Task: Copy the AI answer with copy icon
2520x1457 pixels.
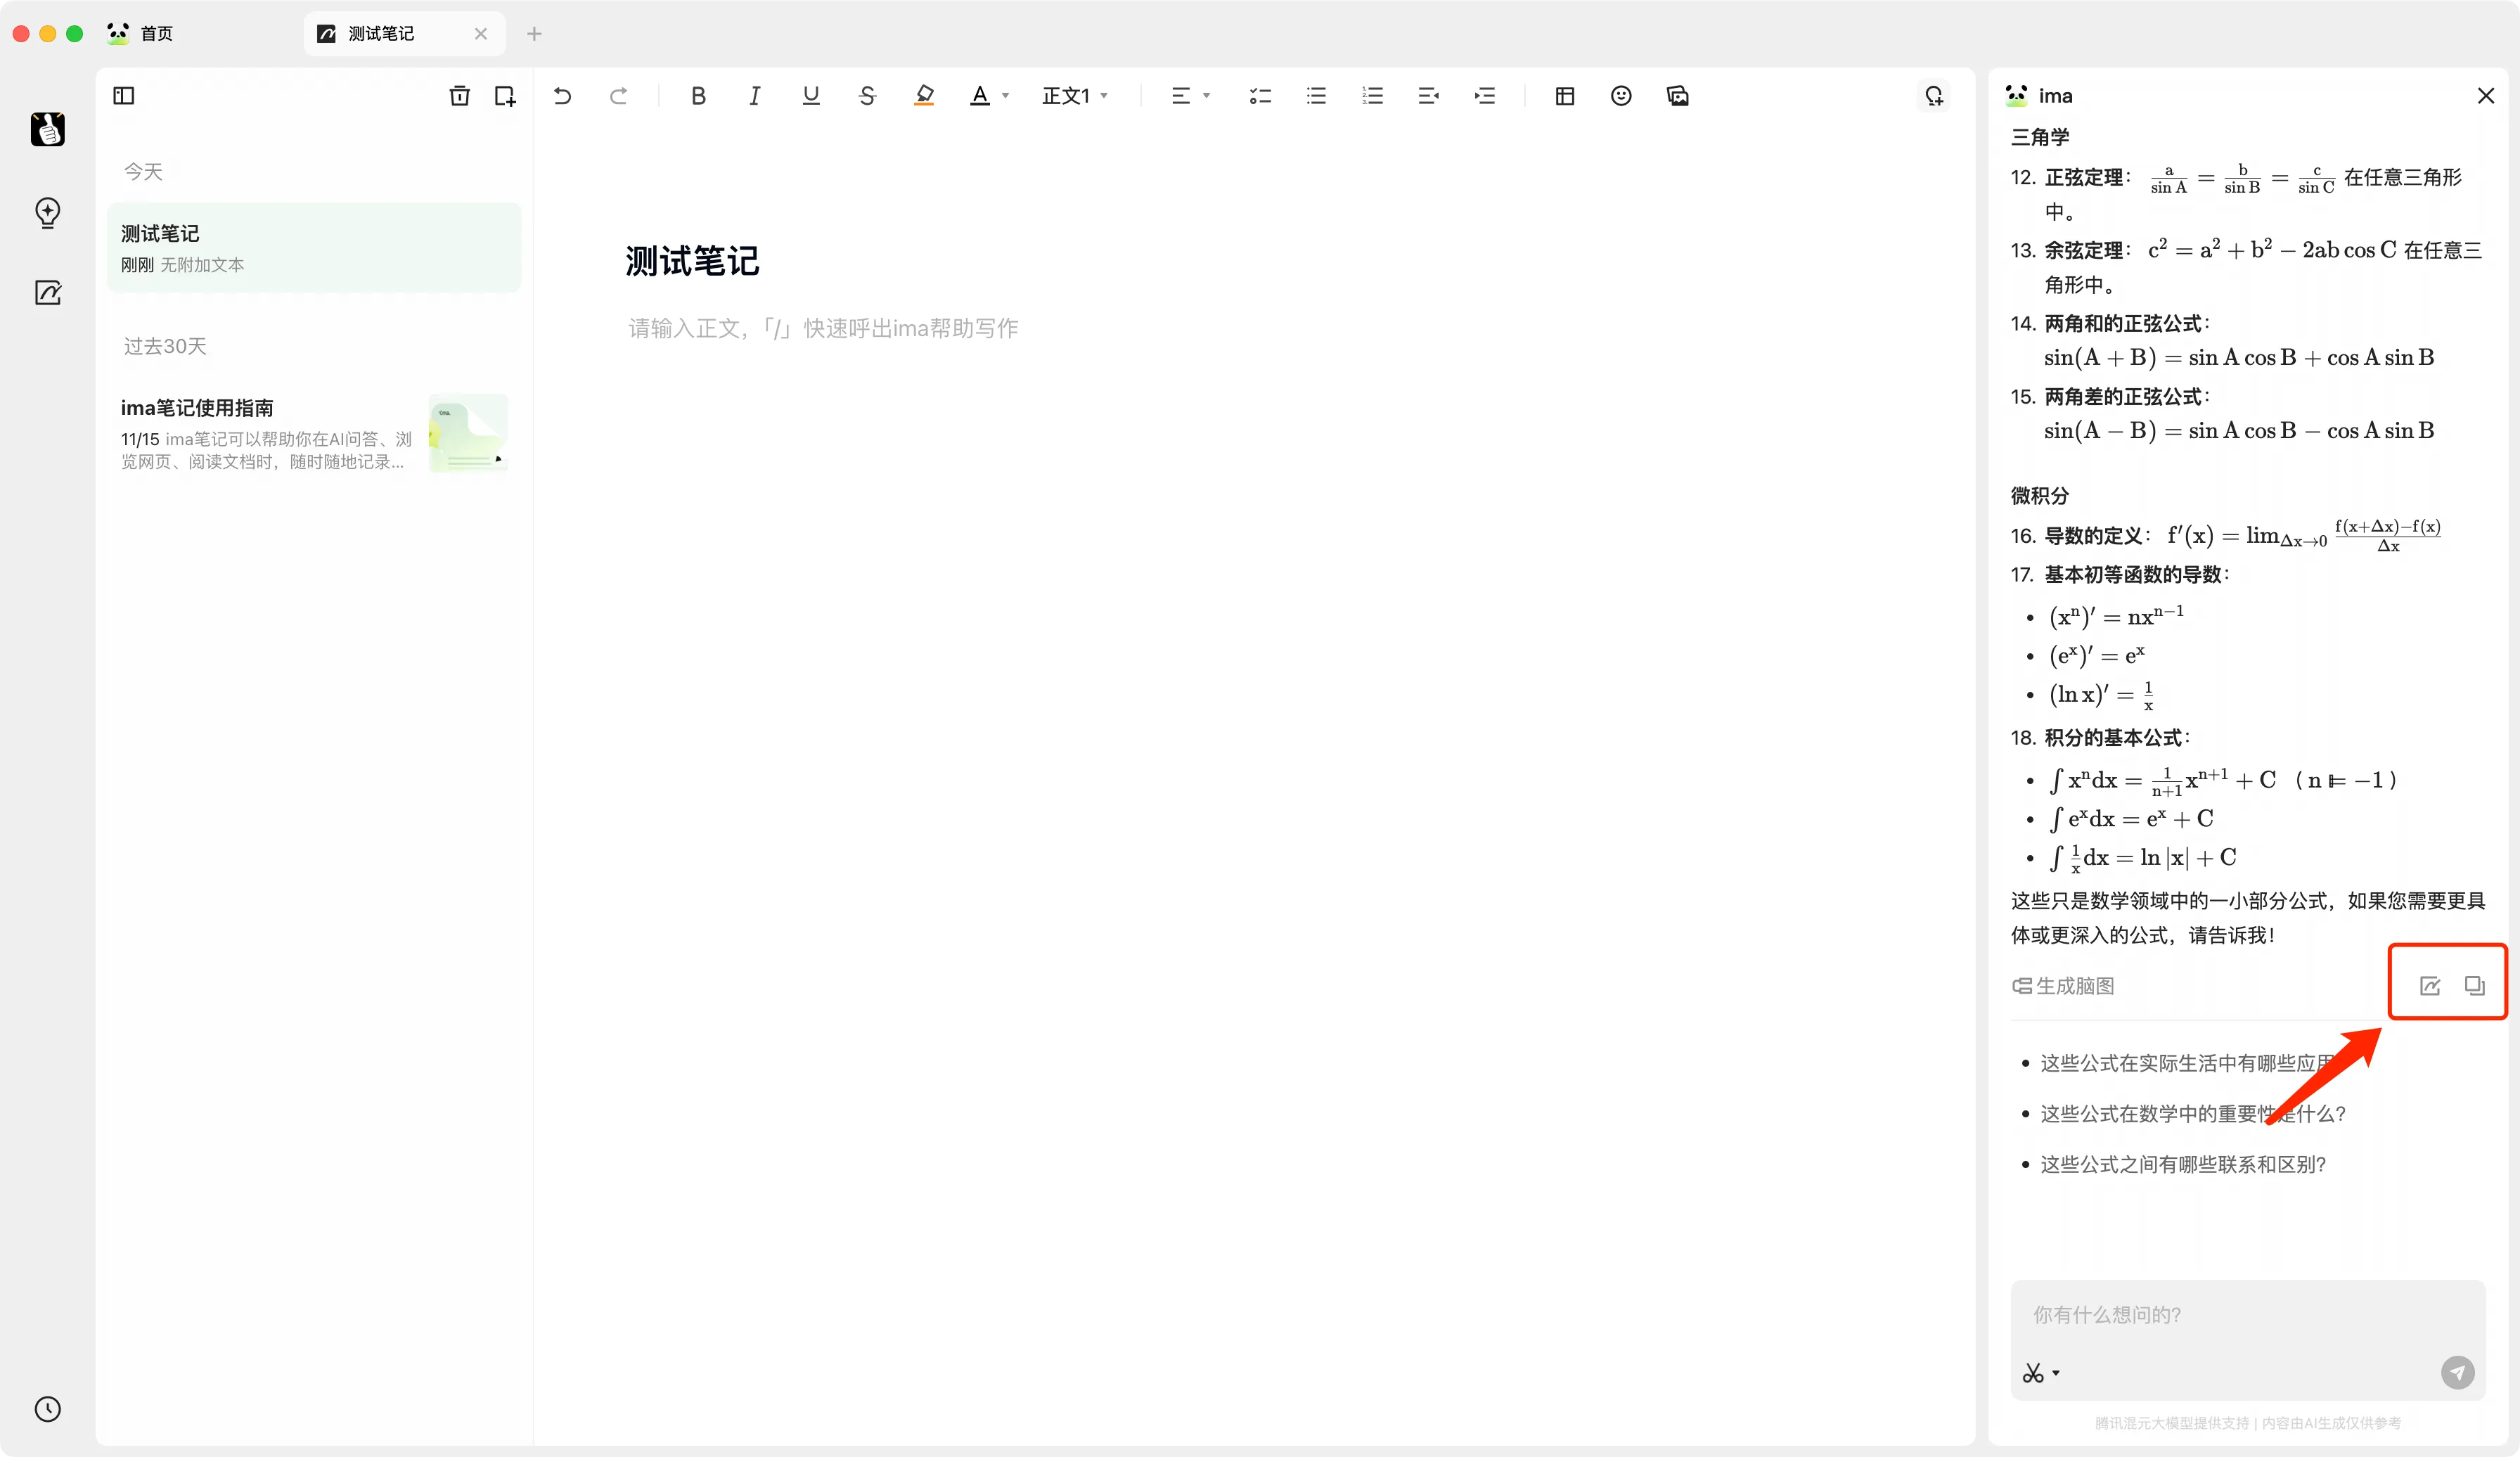Action: pyautogui.click(x=2475, y=986)
